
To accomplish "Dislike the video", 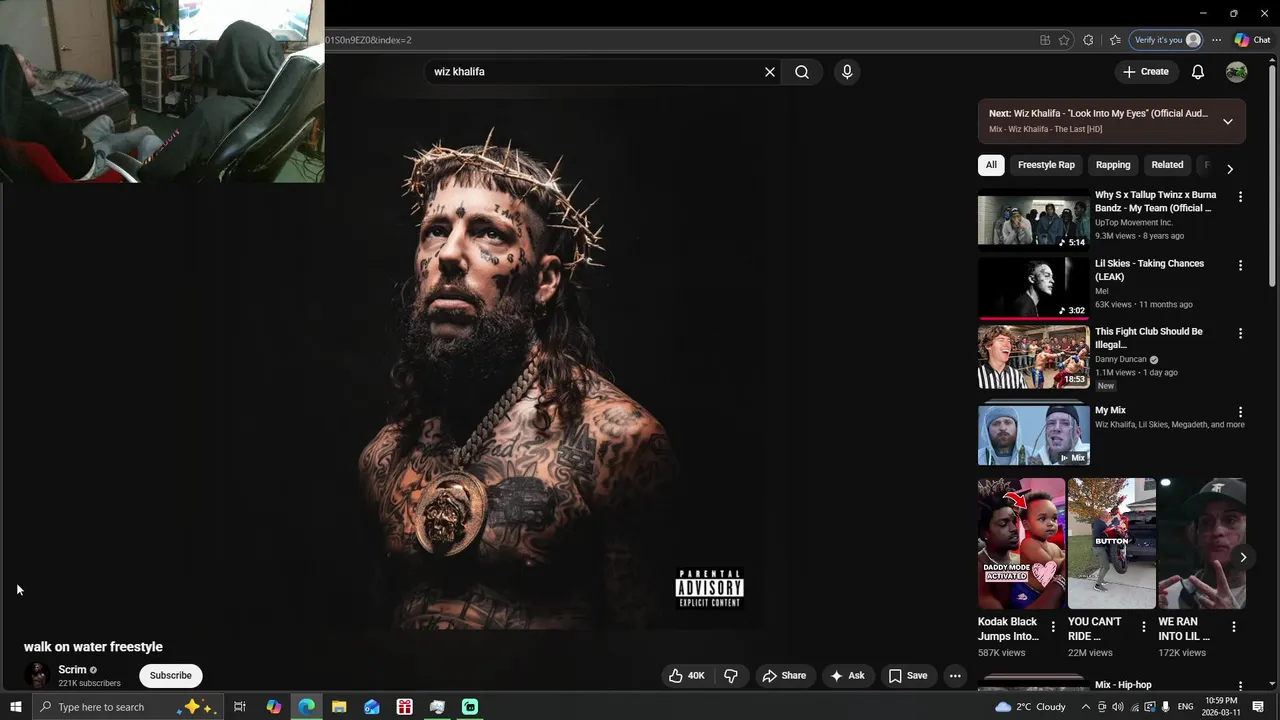I will 731,676.
